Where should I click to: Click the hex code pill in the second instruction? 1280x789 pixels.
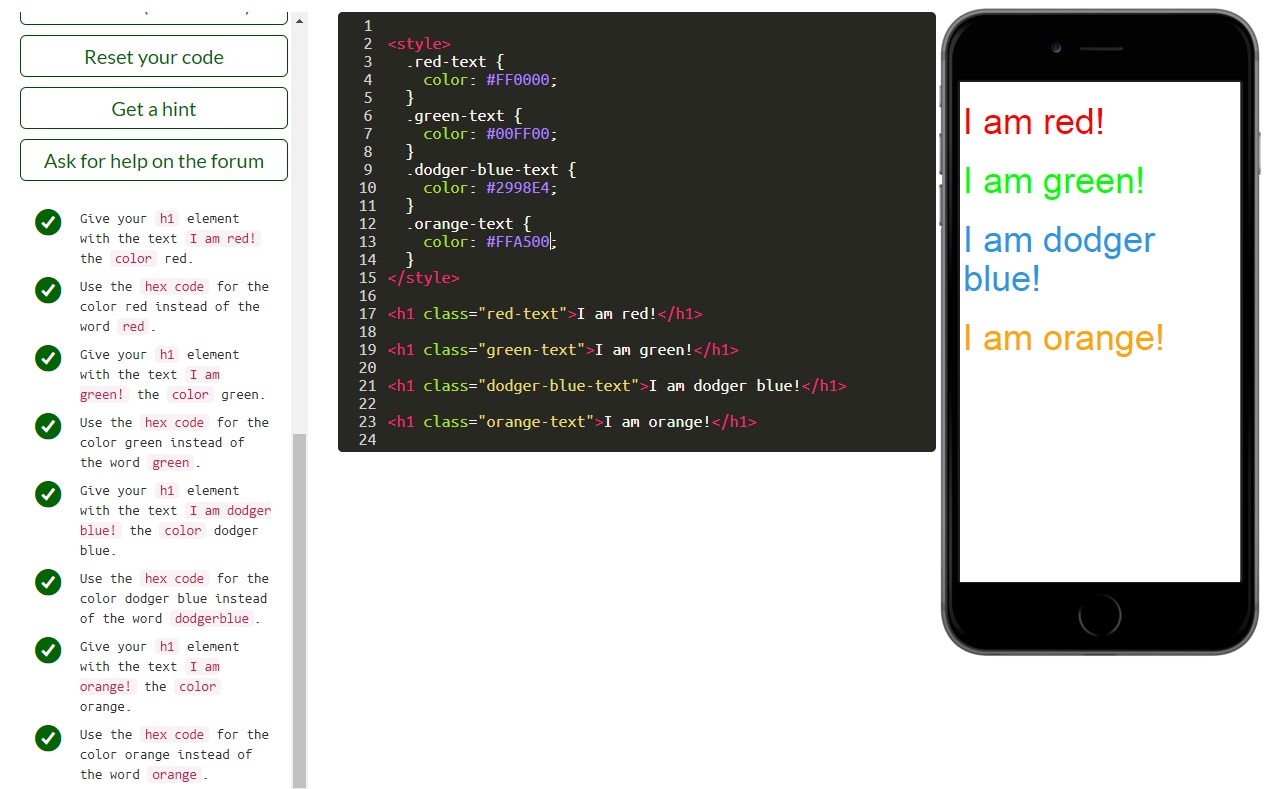click(x=174, y=286)
